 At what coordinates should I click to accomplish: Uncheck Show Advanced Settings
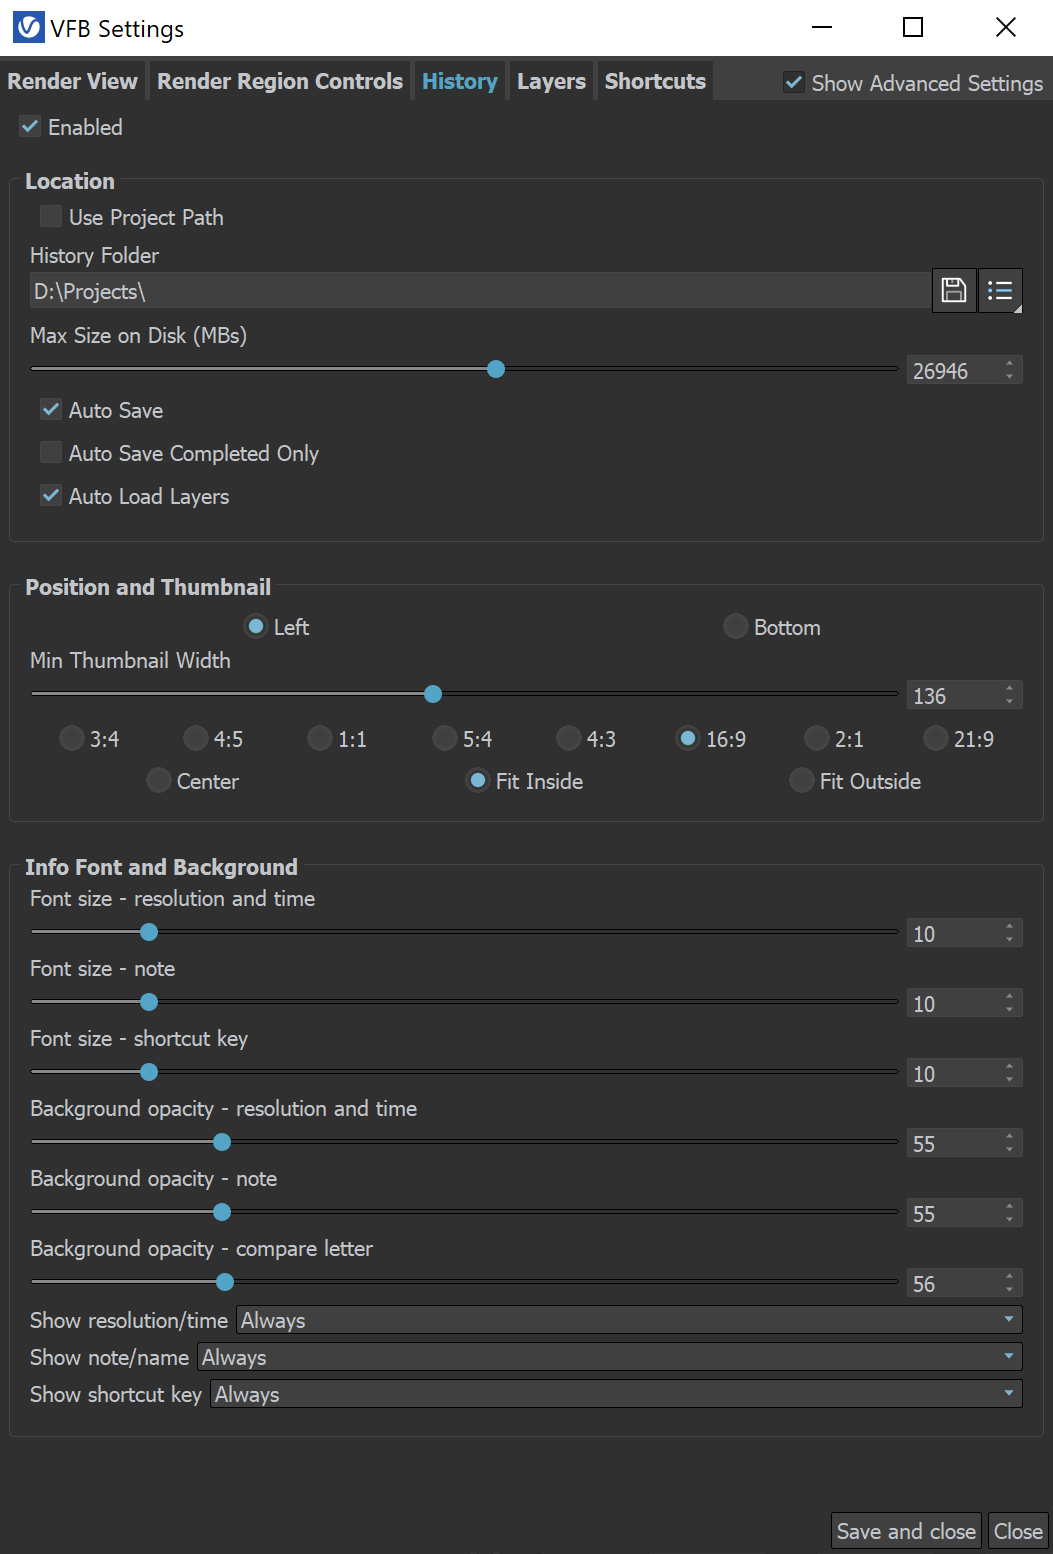point(794,82)
